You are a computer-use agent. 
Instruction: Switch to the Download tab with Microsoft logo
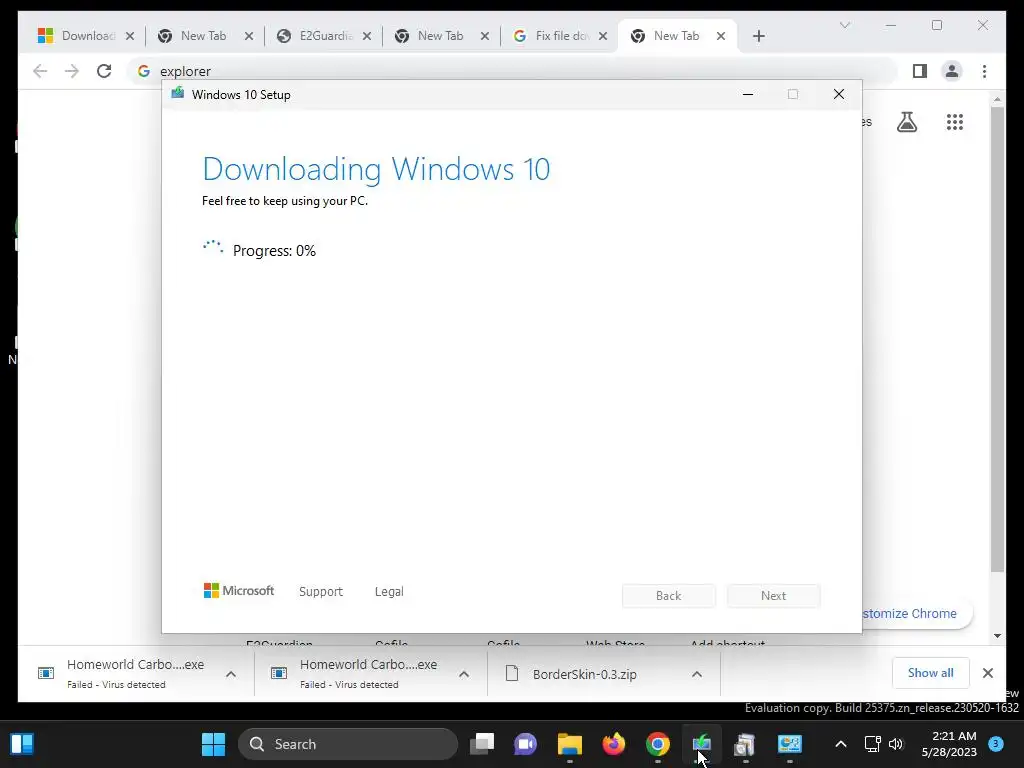[76, 36]
